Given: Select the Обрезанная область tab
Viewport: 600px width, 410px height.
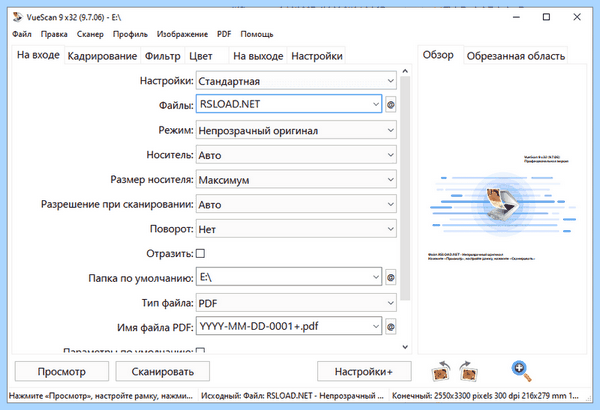Looking at the screenshot, I should point(515,56).
